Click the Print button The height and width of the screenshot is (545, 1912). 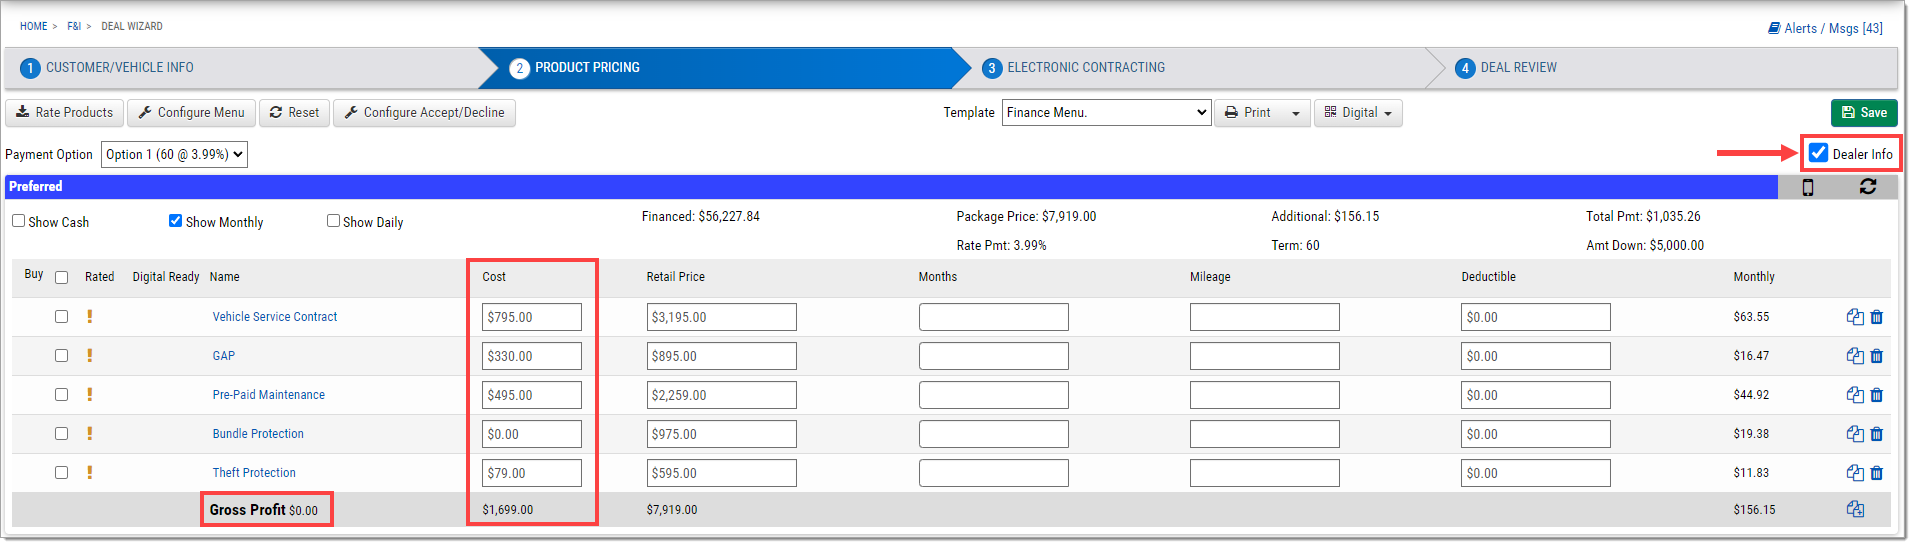tap(1250, 113)
